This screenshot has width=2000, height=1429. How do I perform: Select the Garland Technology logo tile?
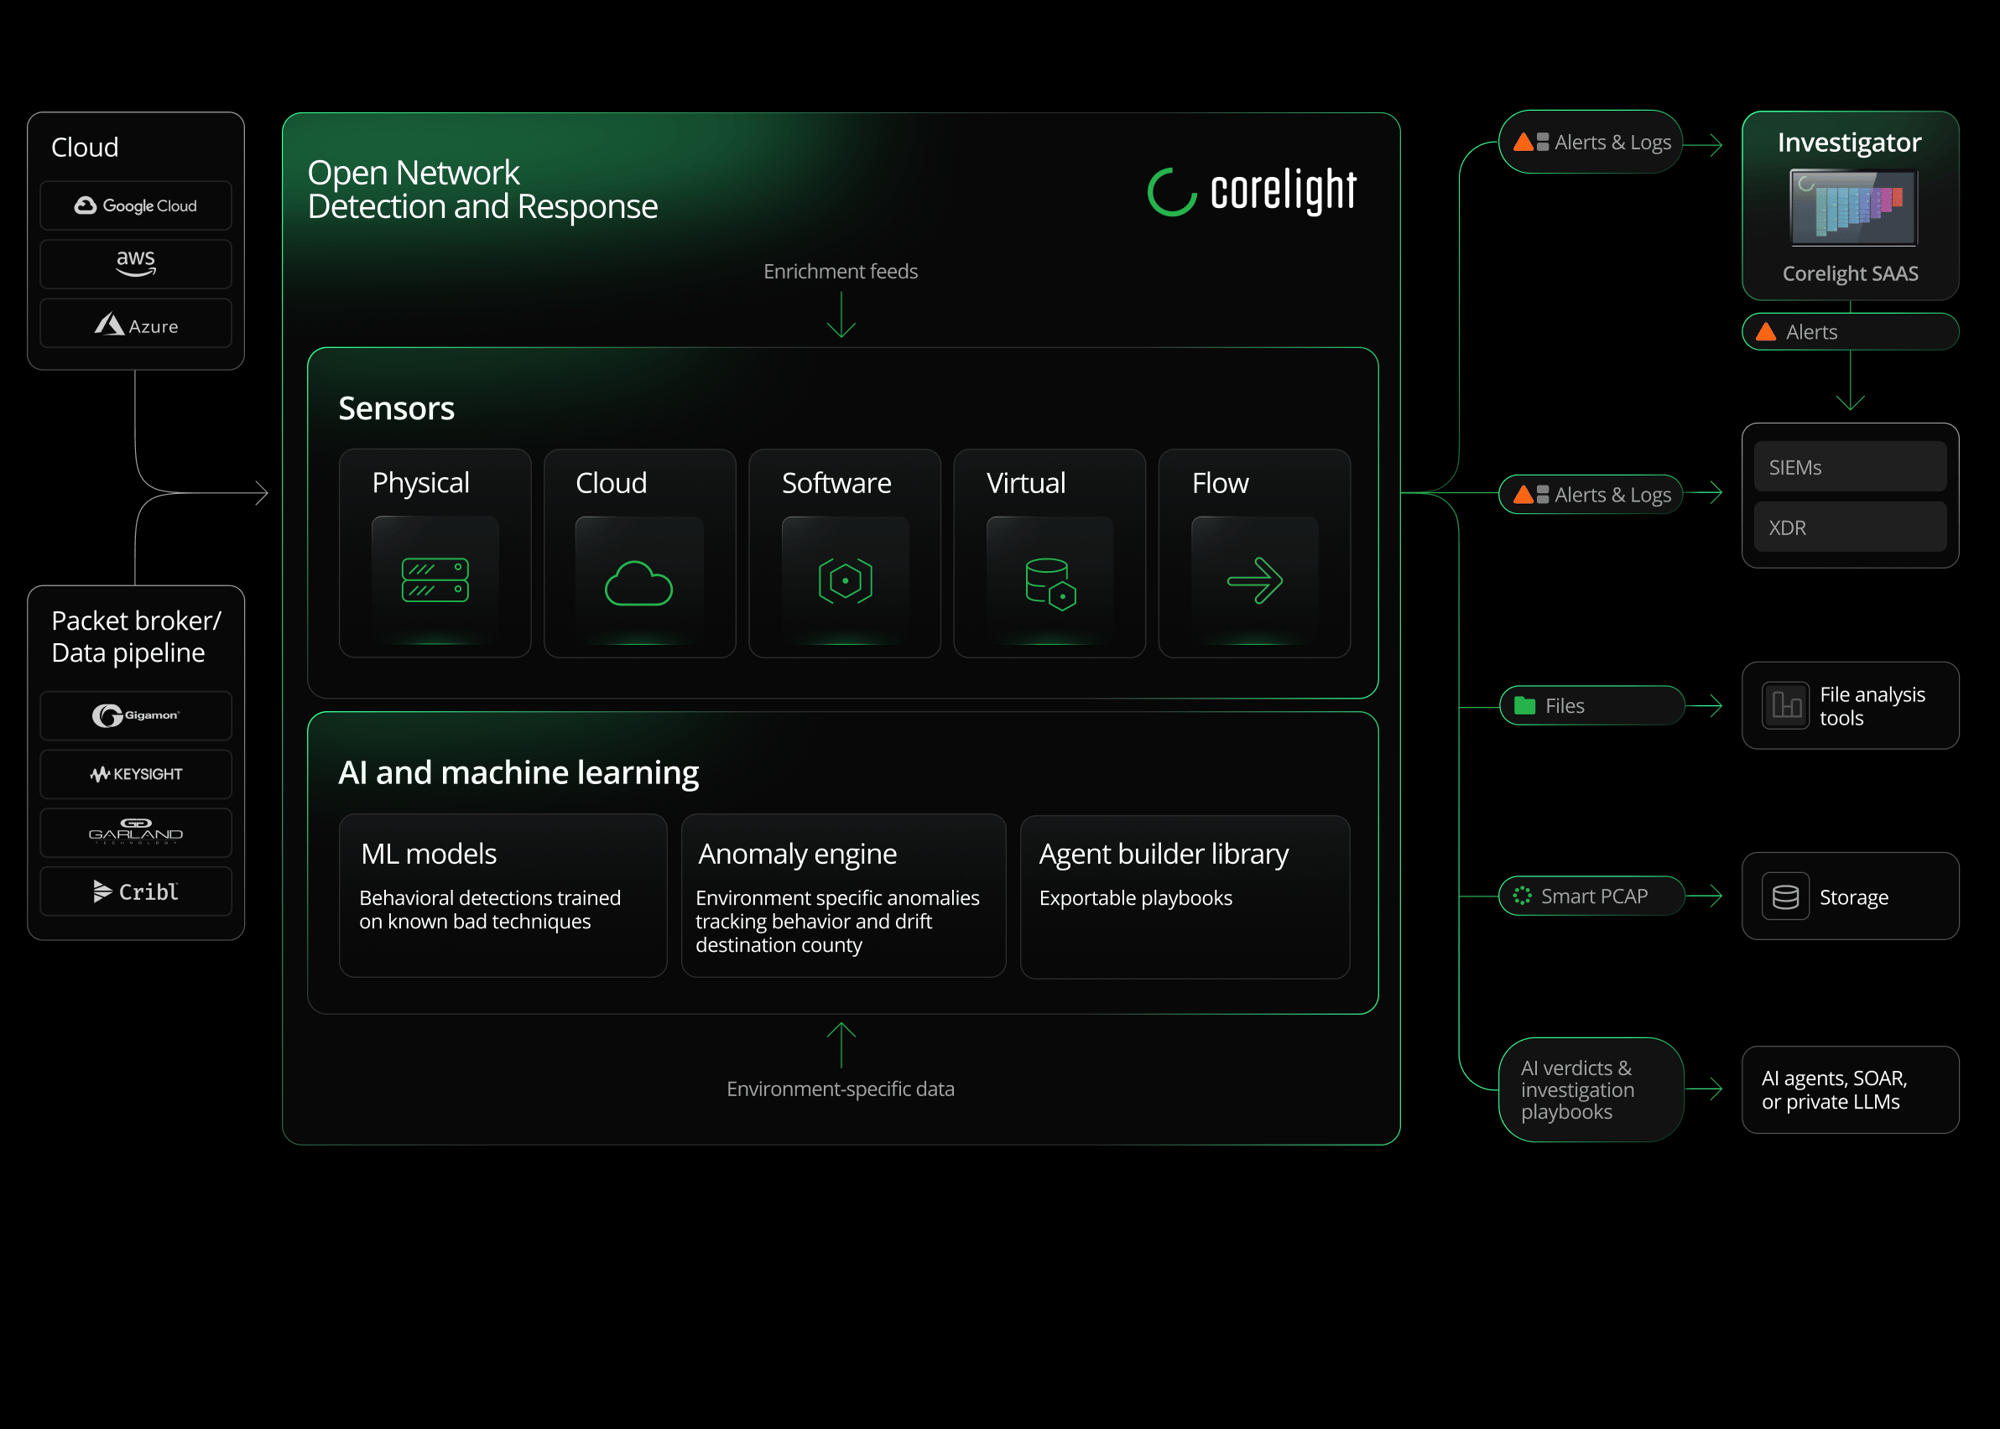coord(136,833)
